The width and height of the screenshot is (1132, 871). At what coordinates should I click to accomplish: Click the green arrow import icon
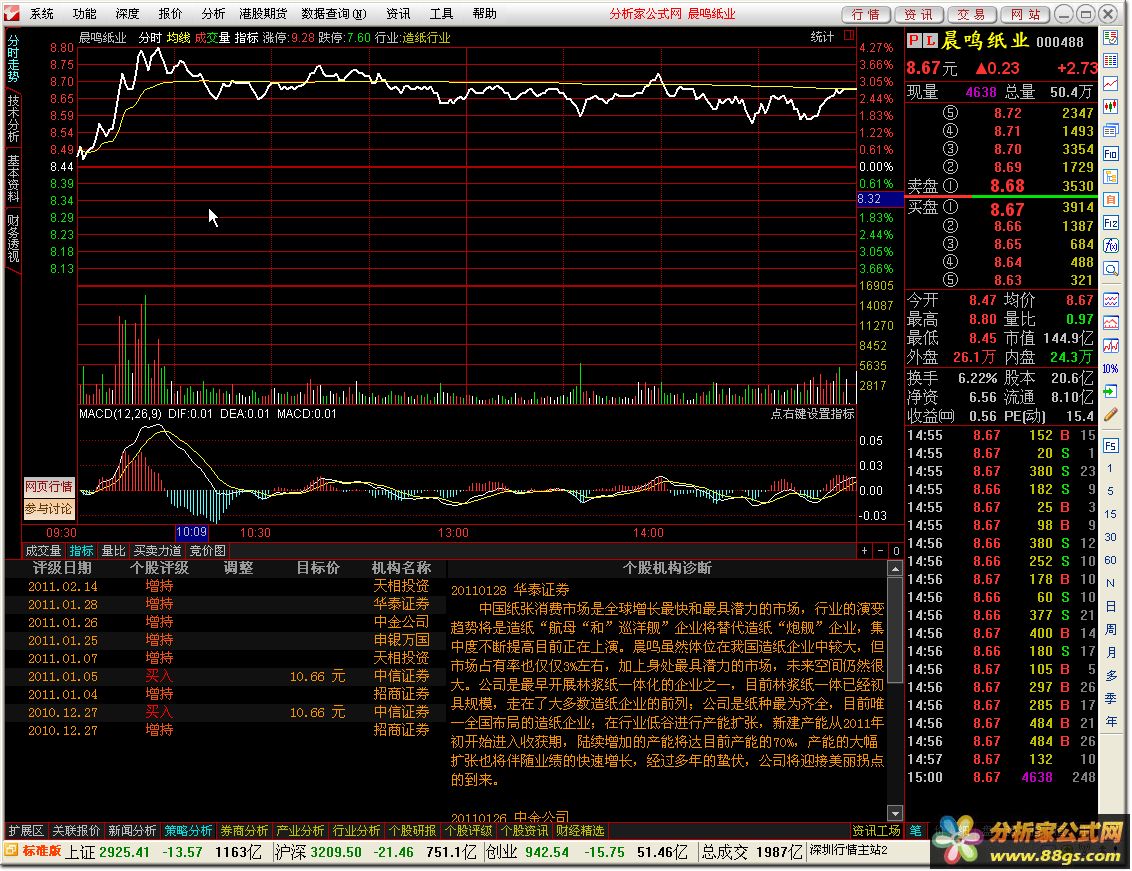[x=1111, y=392]
